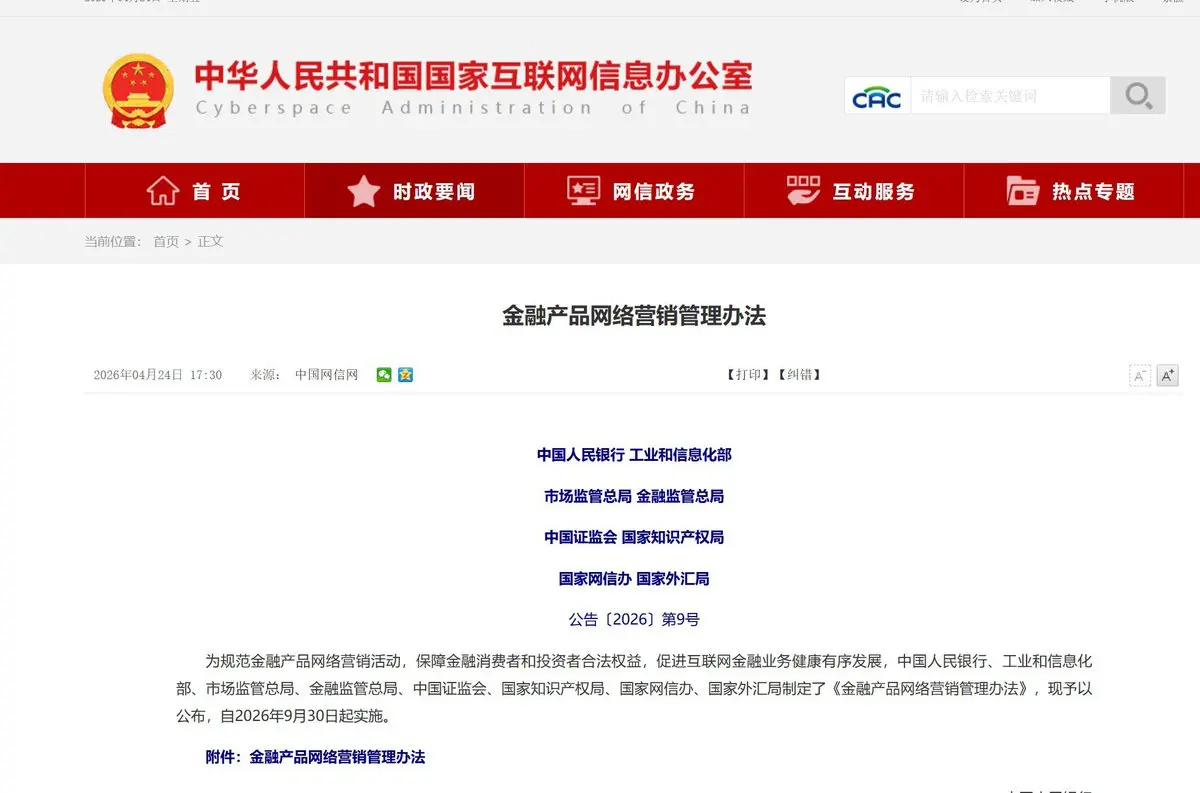
Task: Share the article via WeChat icon
Action: click(384, 375)
